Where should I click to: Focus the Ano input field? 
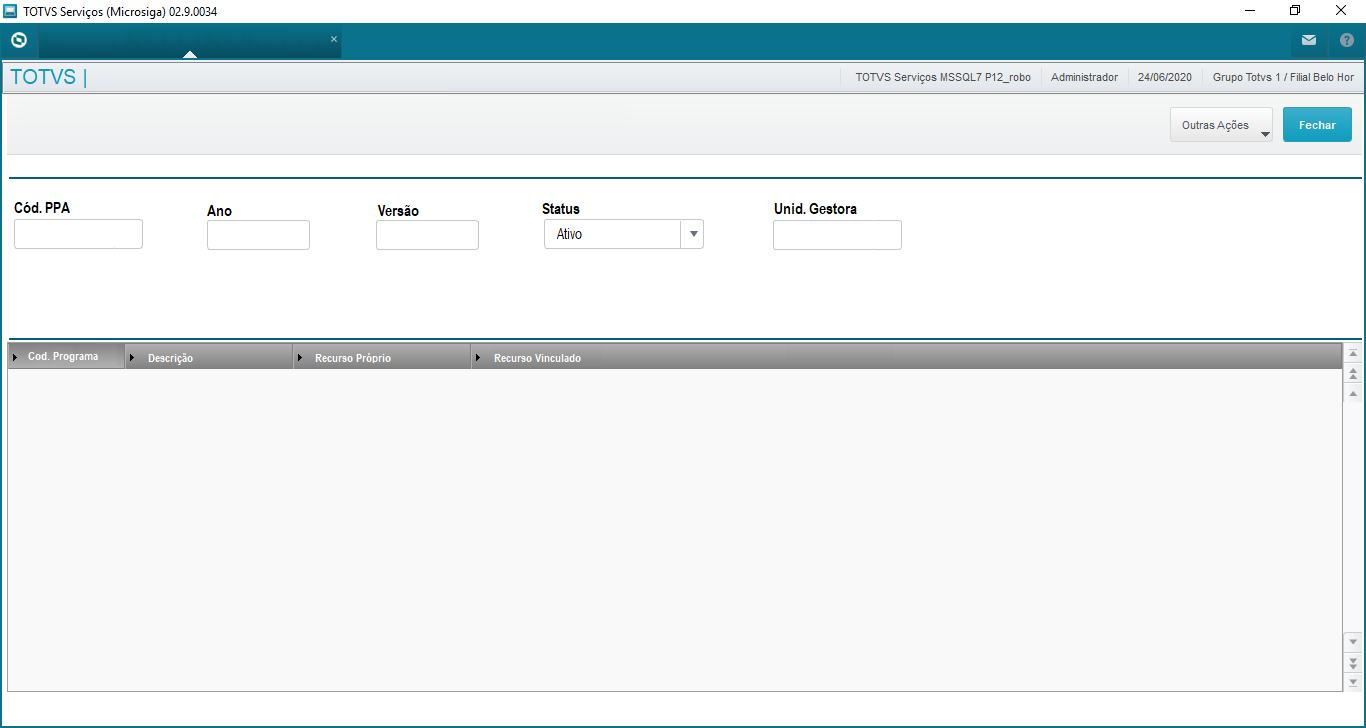click(x=258, y=235)
